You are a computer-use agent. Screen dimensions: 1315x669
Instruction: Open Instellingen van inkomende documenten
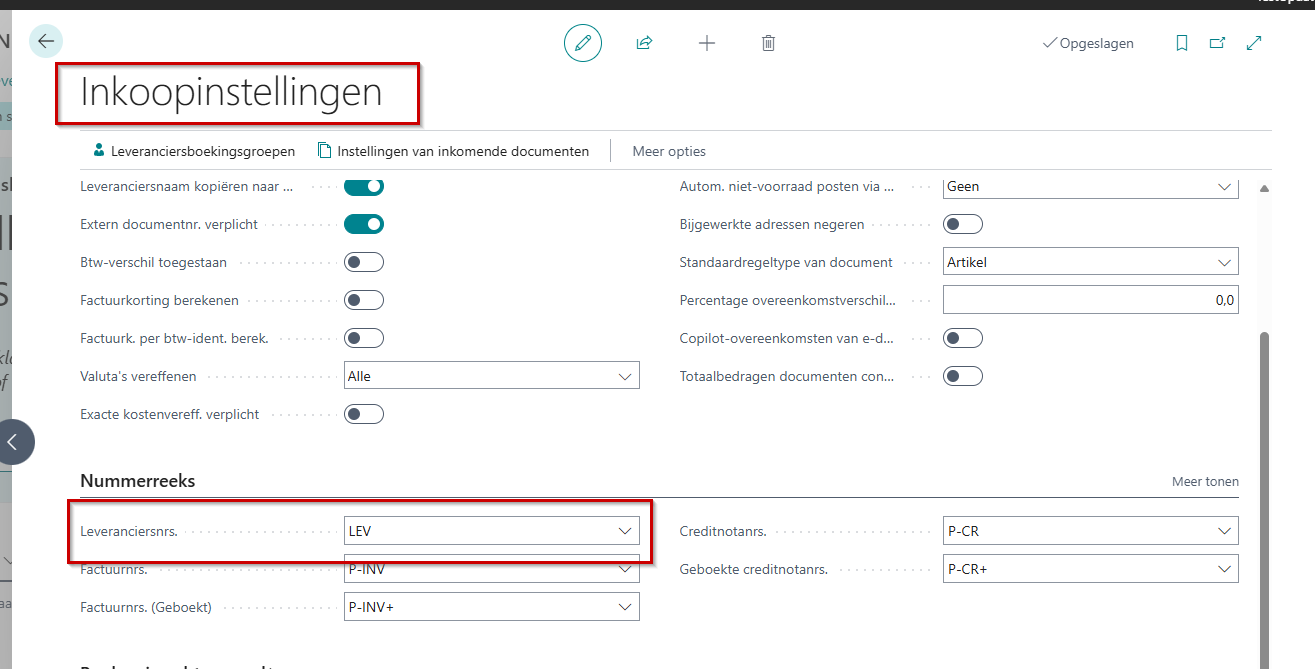[x=453, y=151]
